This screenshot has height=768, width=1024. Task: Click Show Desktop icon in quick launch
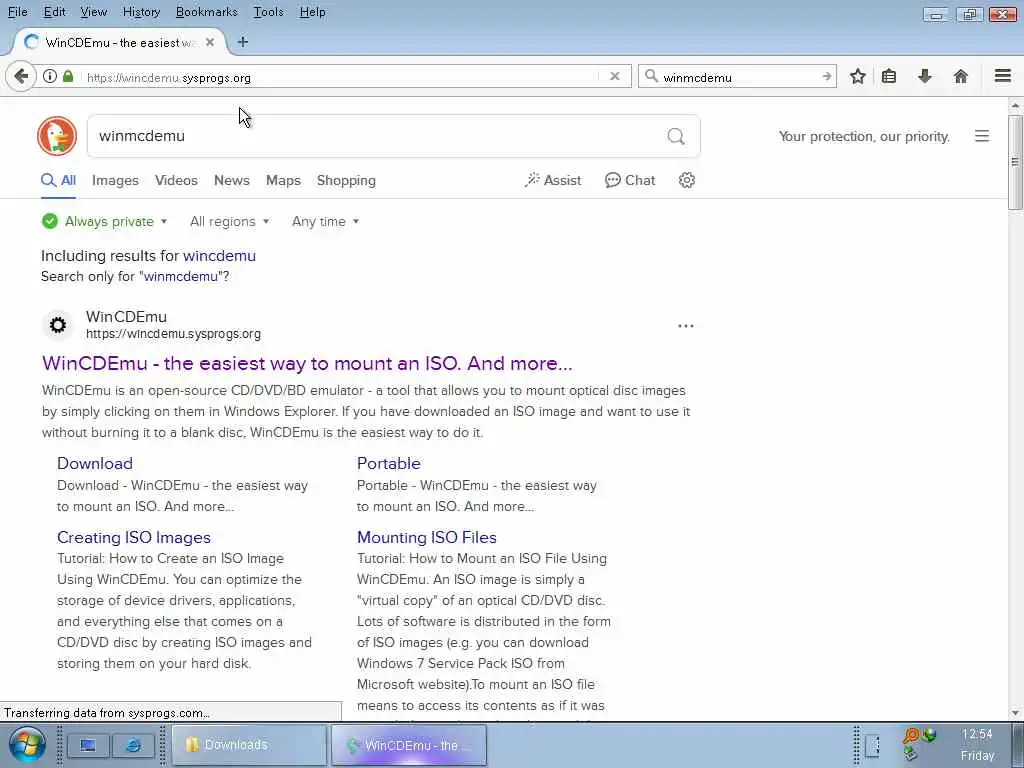pos(88,745)
